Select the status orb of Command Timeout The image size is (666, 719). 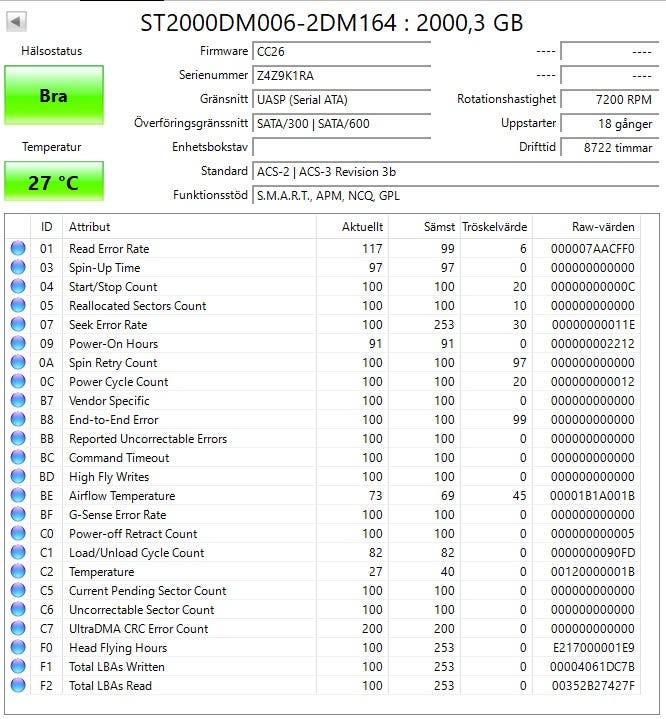pos(18,457)
